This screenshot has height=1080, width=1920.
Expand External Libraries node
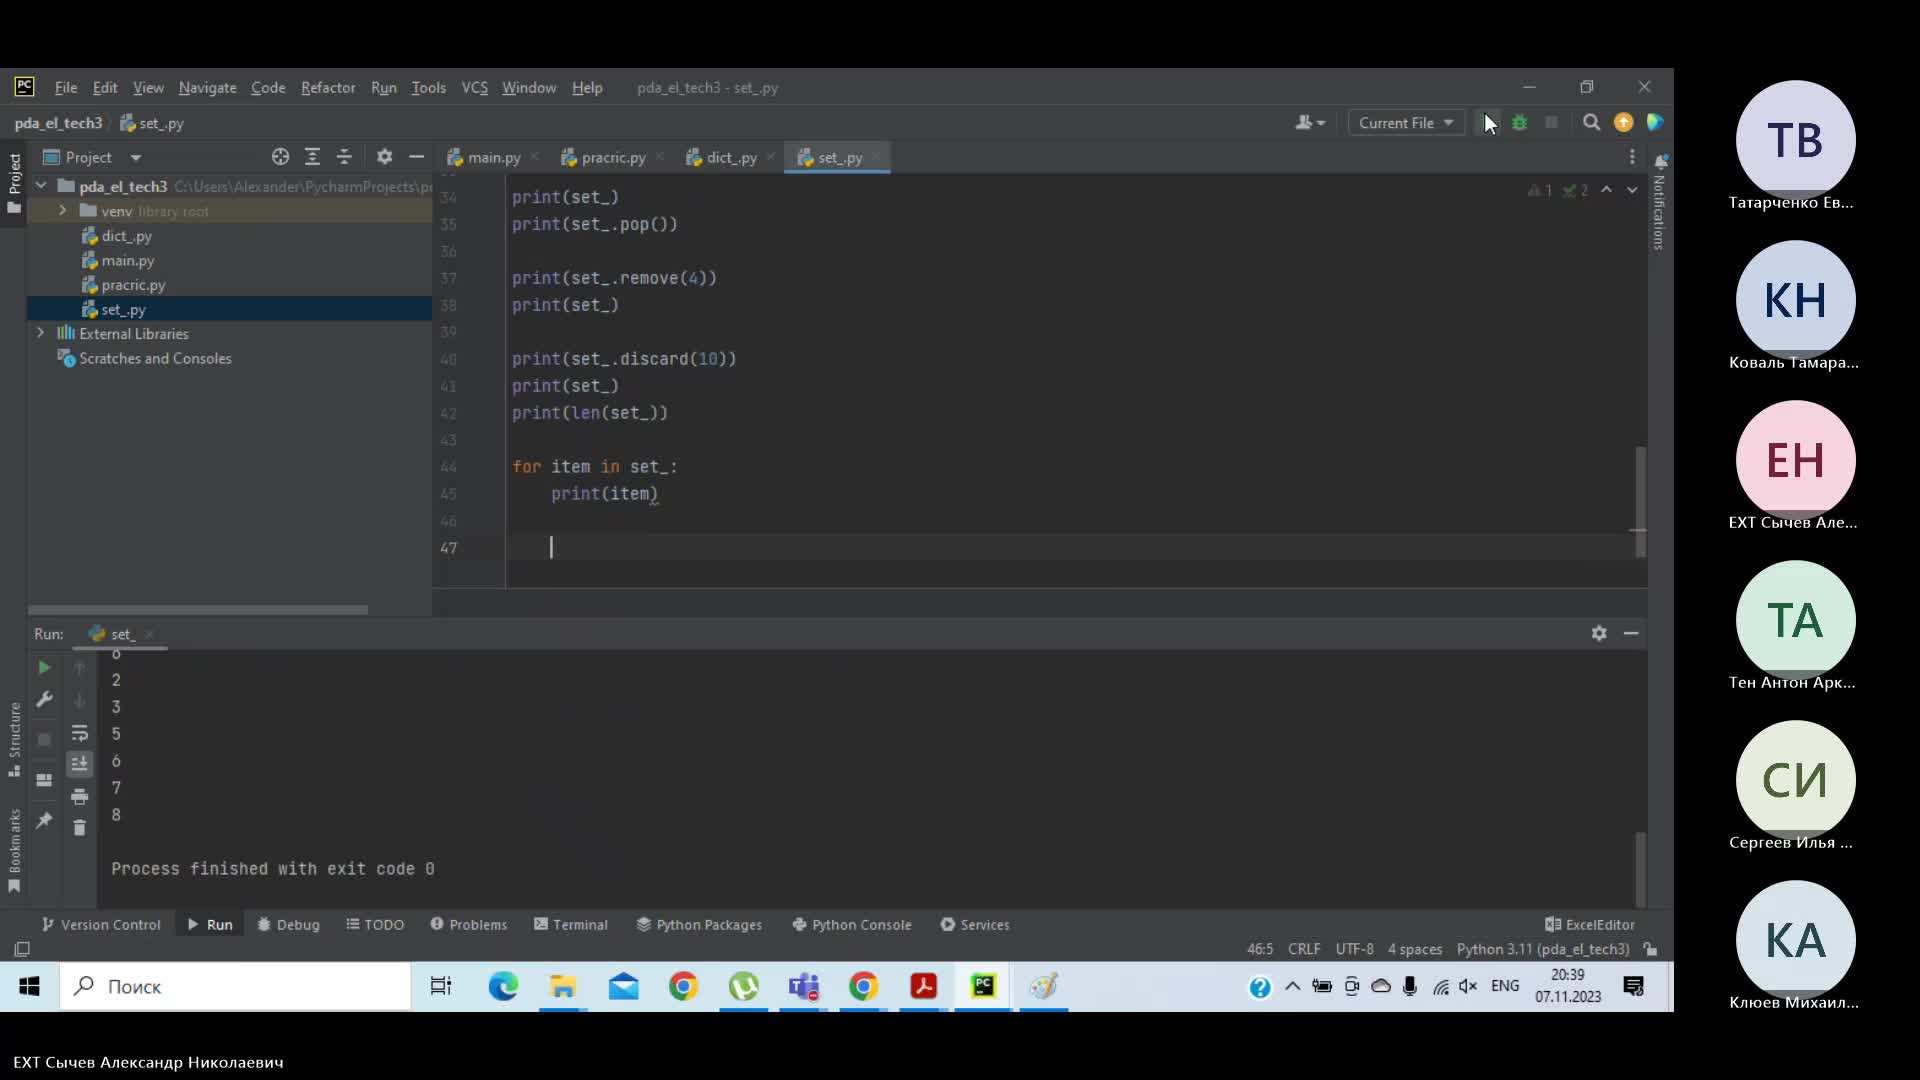click(41, 333)
